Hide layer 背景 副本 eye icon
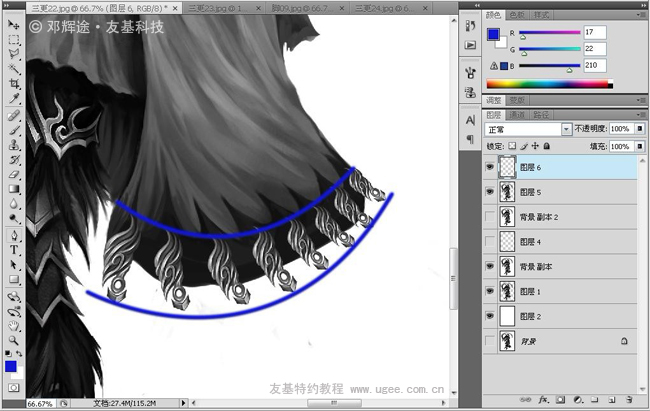The image size is (650, 411). tap(490, 266)
